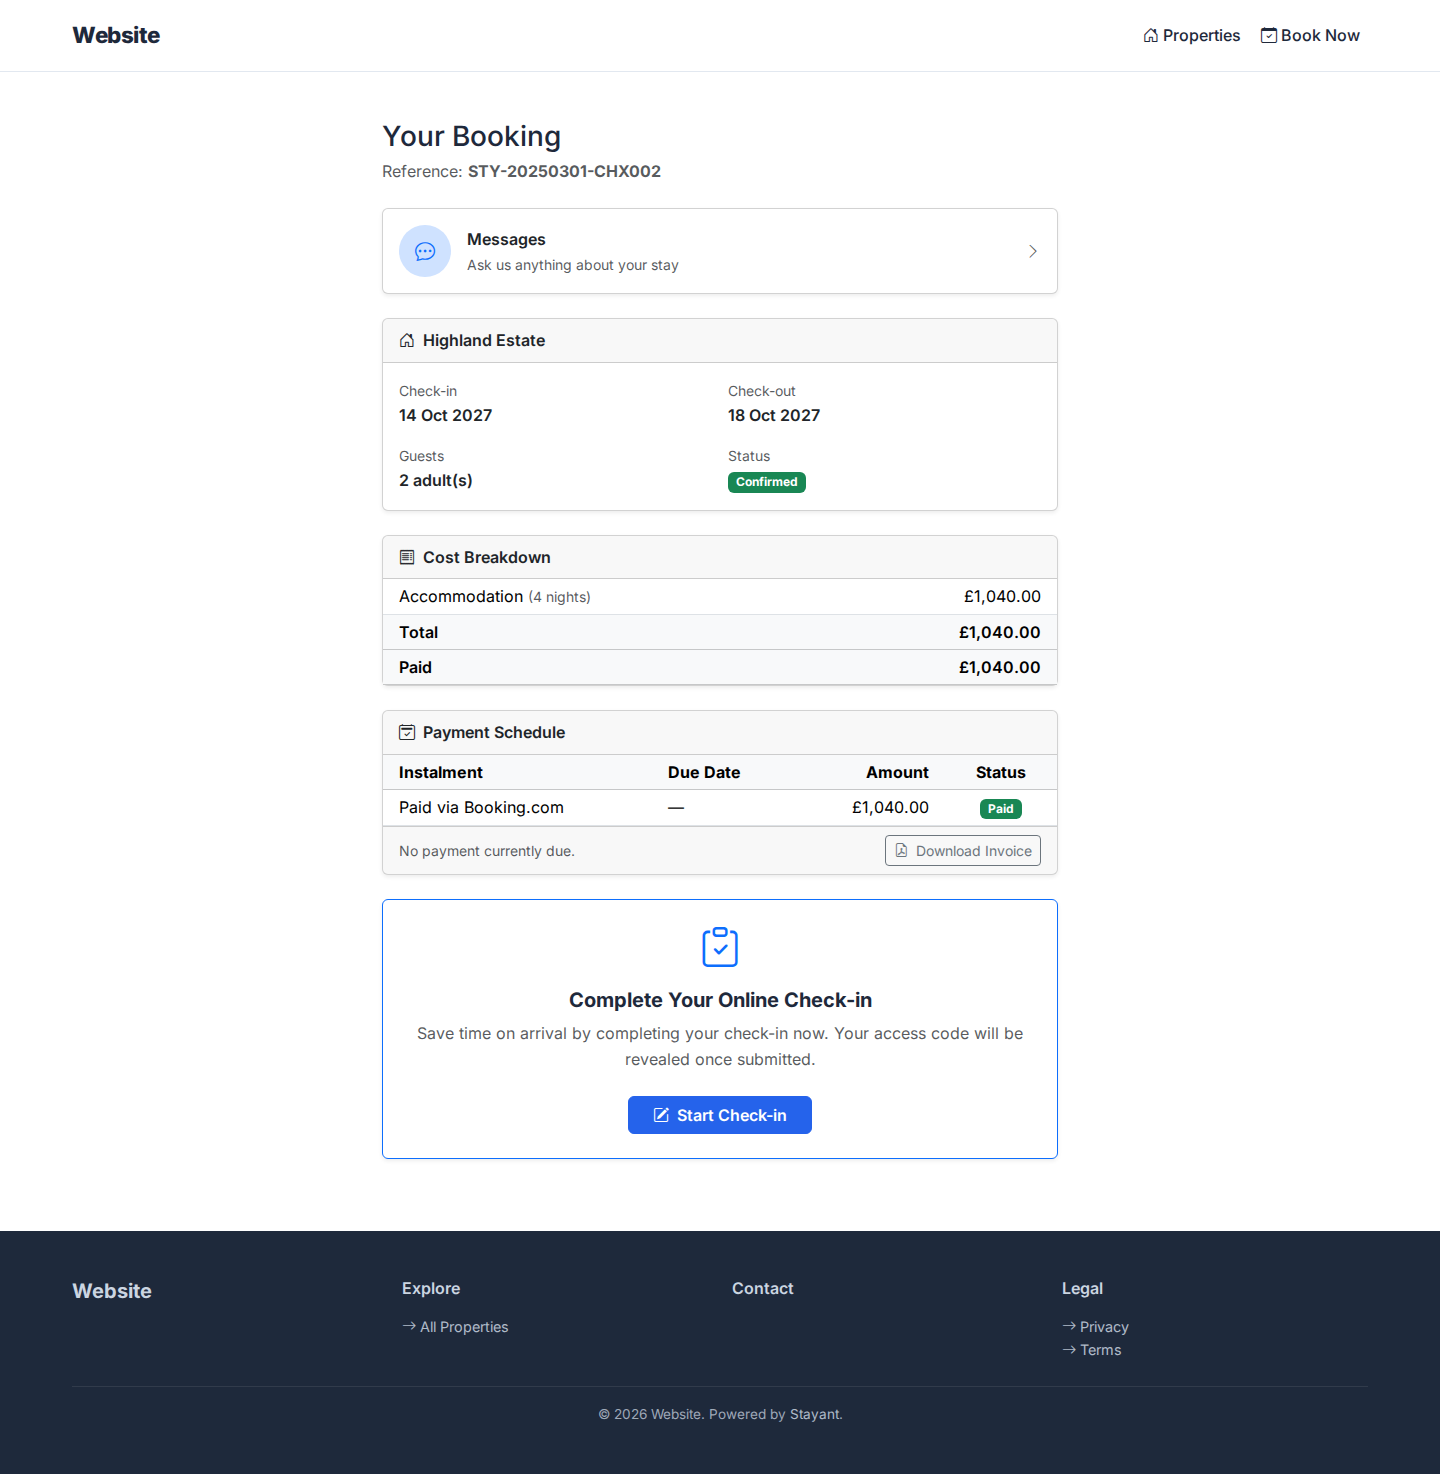Click the pencil icon on Start Check-in

coord(661,1115)
